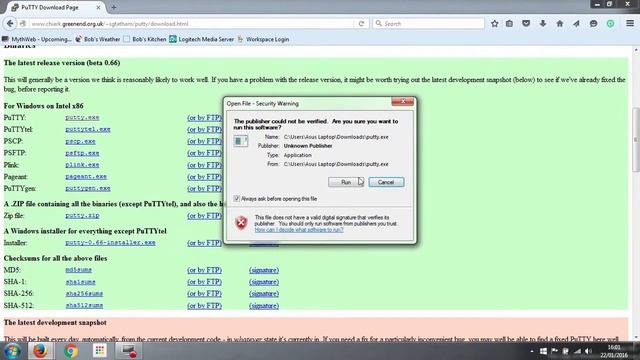Click the network signal tray icon

point(577,351)
